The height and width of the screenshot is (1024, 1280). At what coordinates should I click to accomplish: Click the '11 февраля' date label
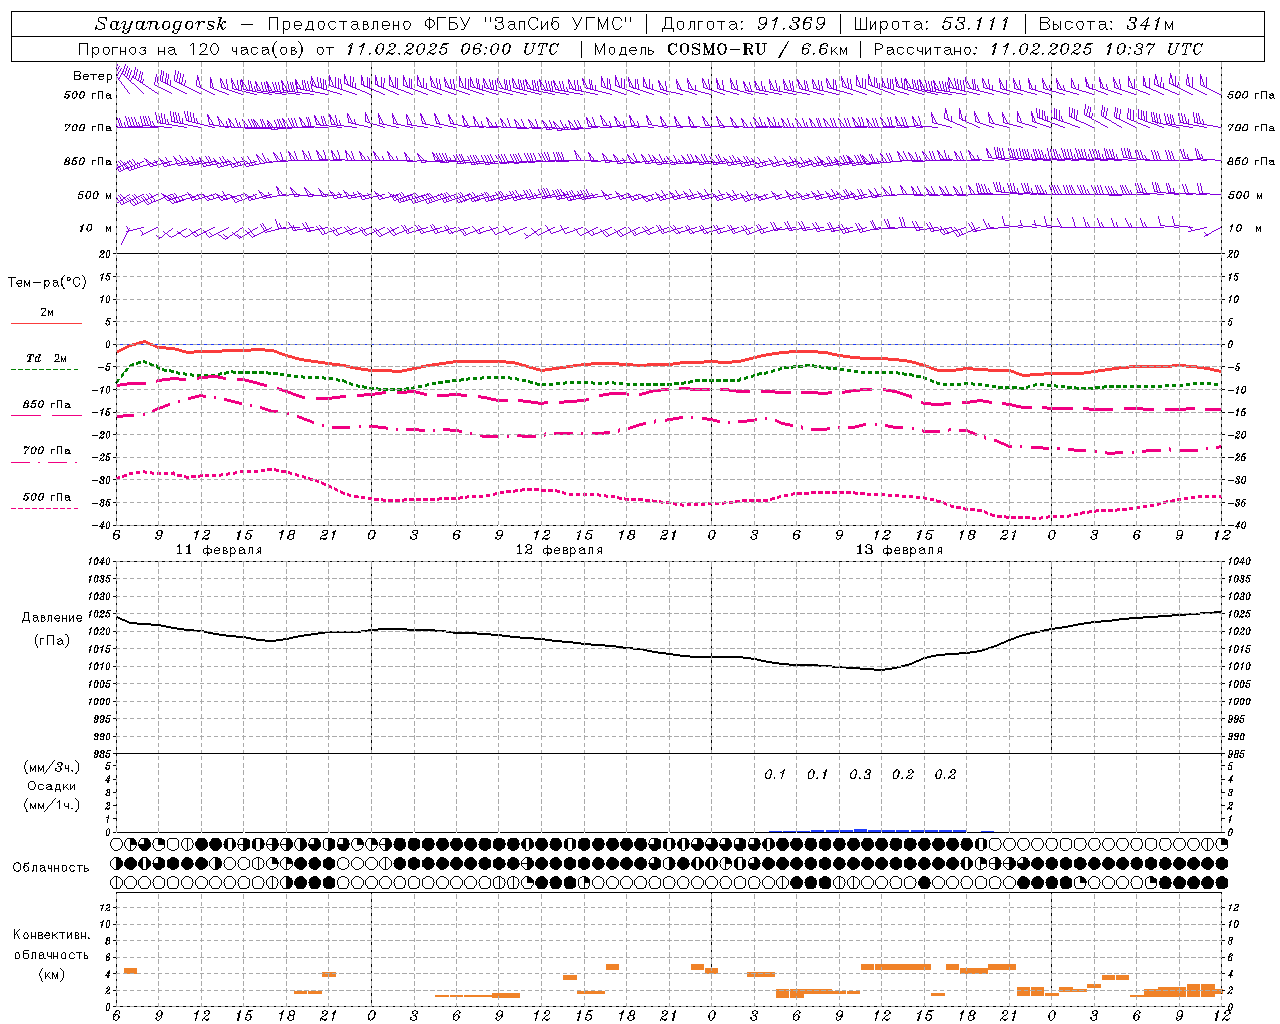pyautogui.click(x=219, y=550)
